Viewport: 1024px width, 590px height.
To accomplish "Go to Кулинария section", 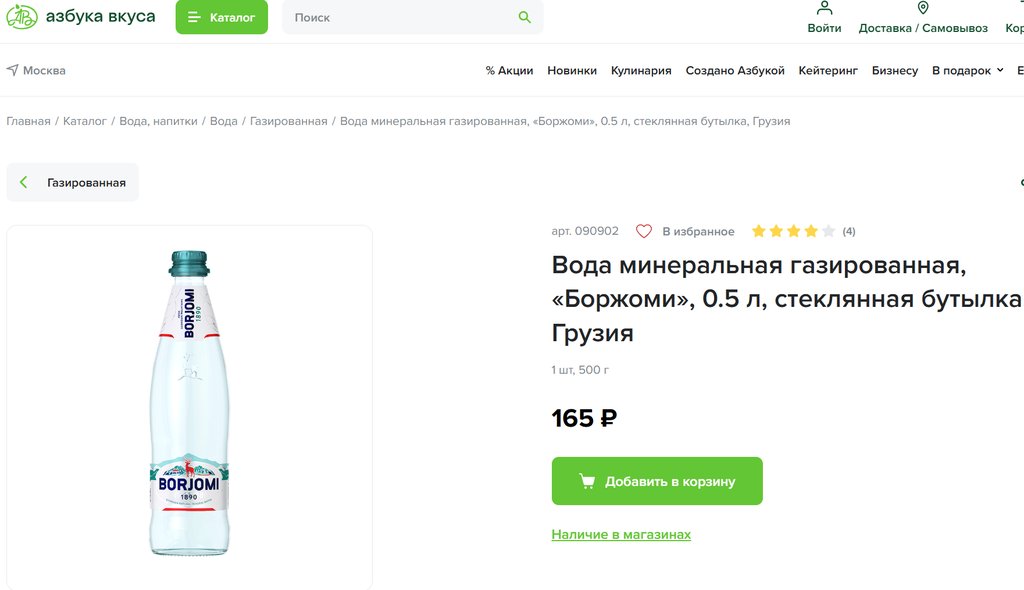I will tap(641, 71).
